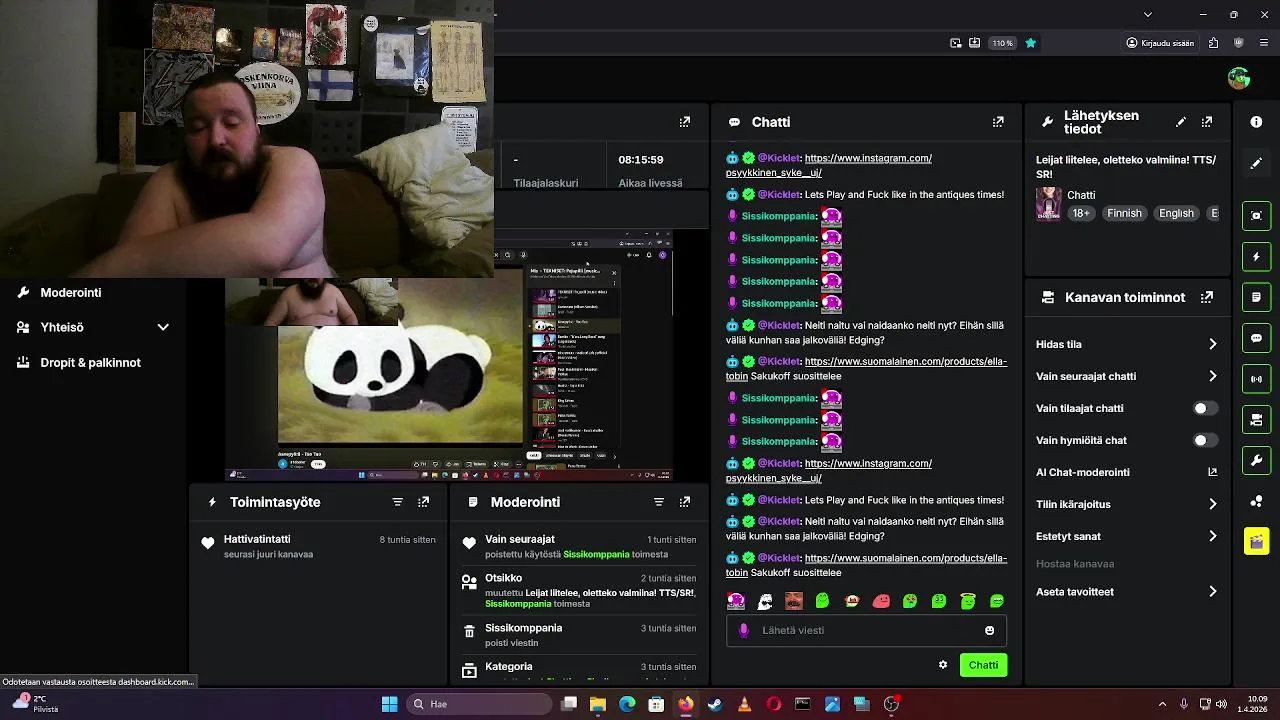Click the Hattivatintatti follower entry

click(x=320, y=546)
